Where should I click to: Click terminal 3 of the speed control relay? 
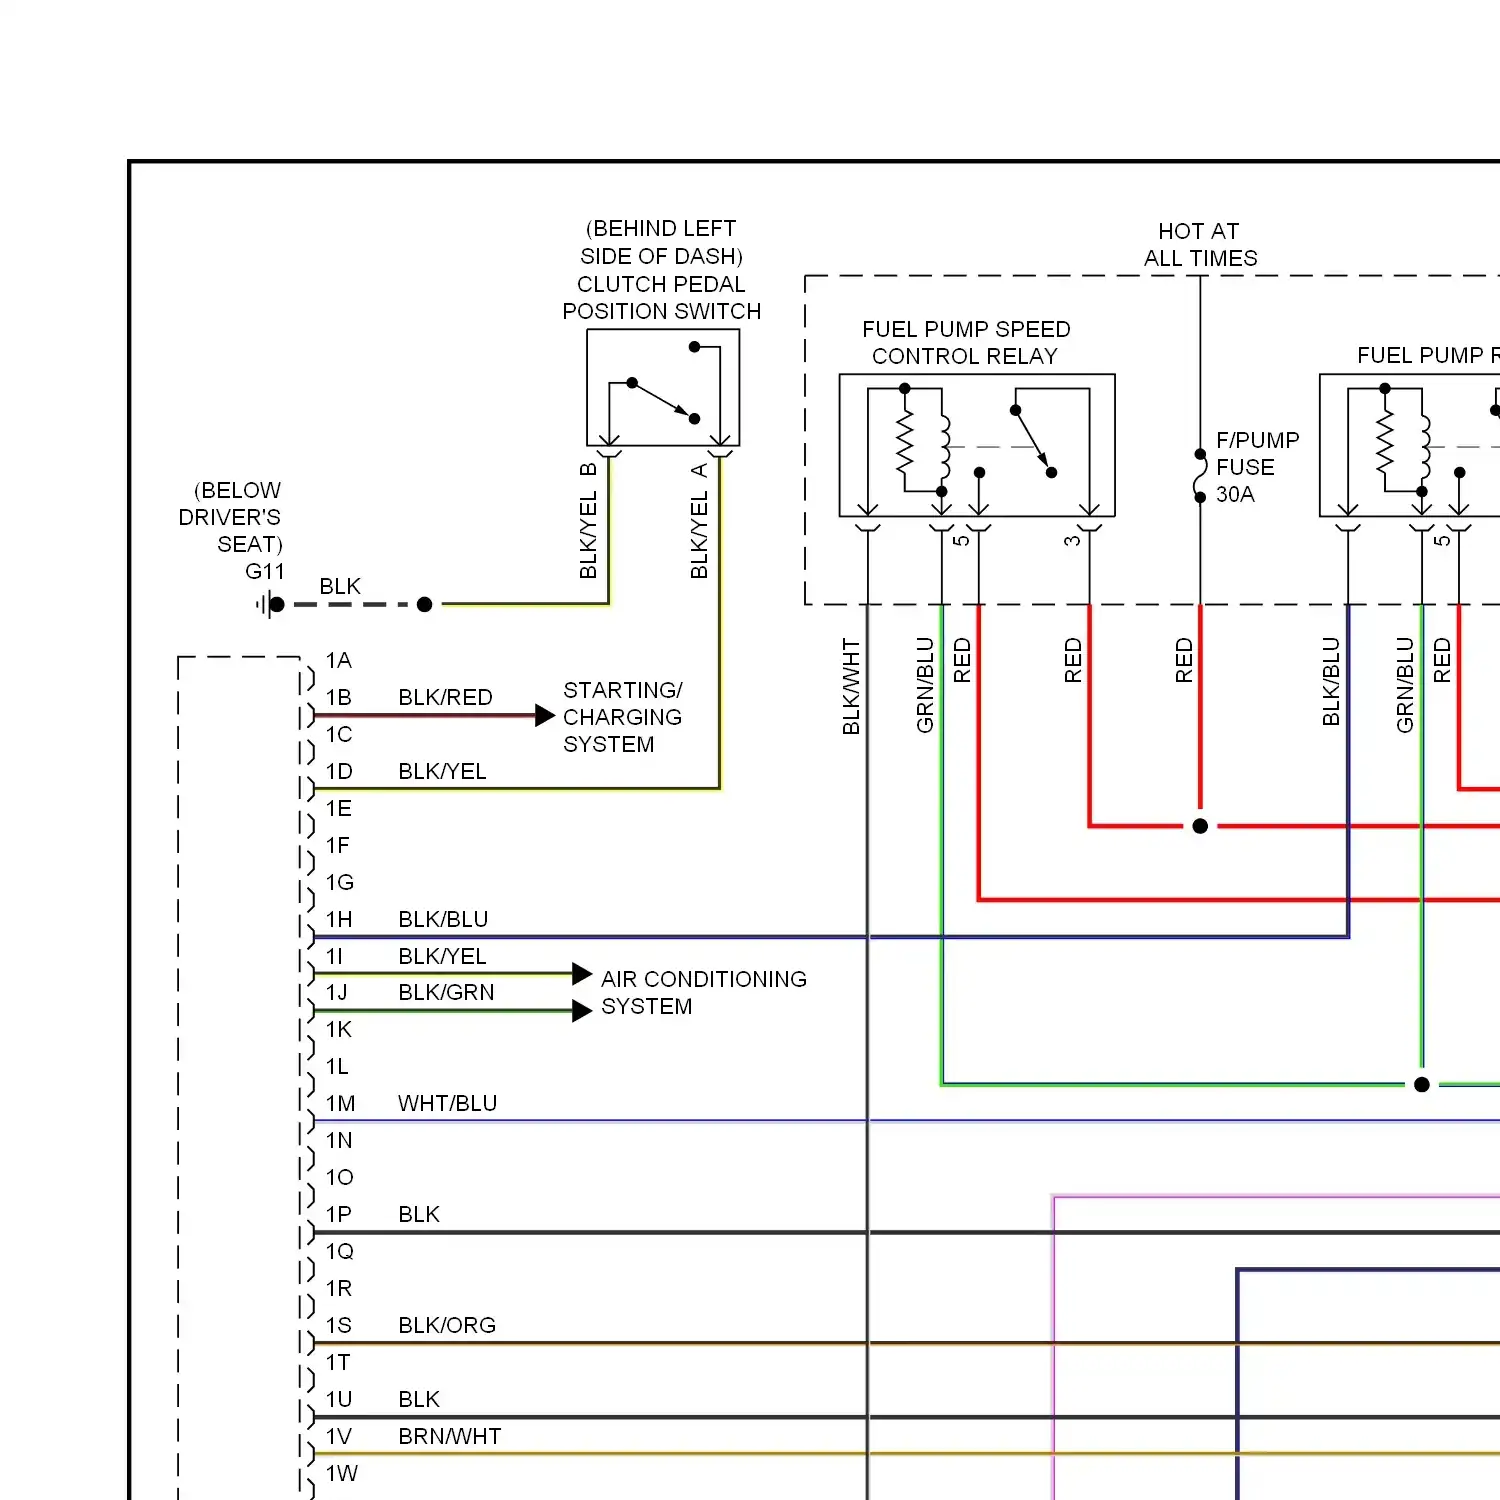1073,540
